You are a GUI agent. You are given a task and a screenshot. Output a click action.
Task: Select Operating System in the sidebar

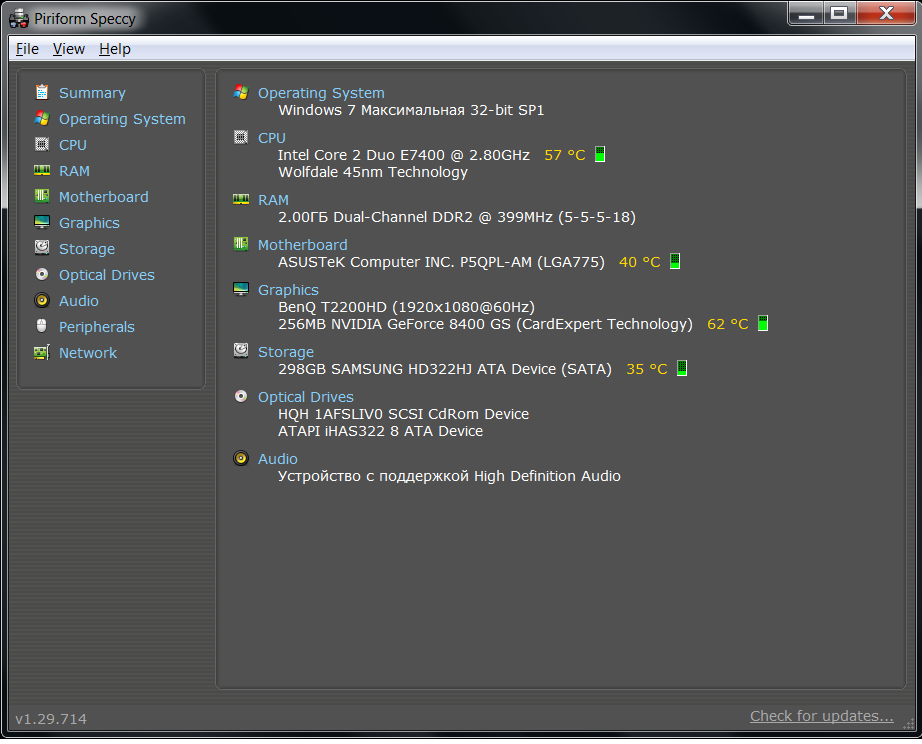pyautogui.click(x=122, y=119)
